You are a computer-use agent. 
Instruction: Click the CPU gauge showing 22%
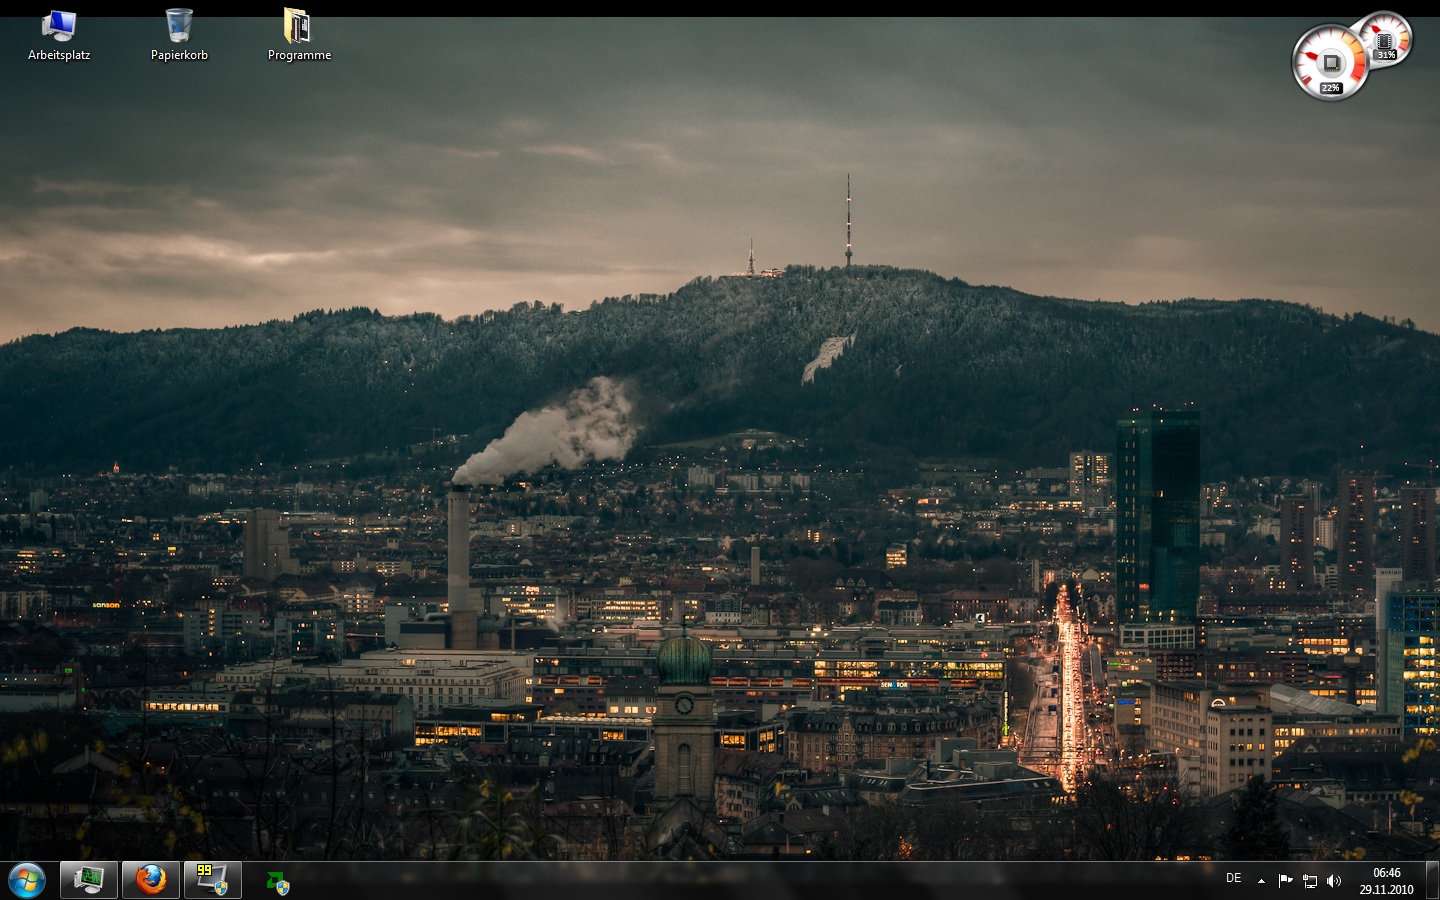click(x=1329, y=64)
